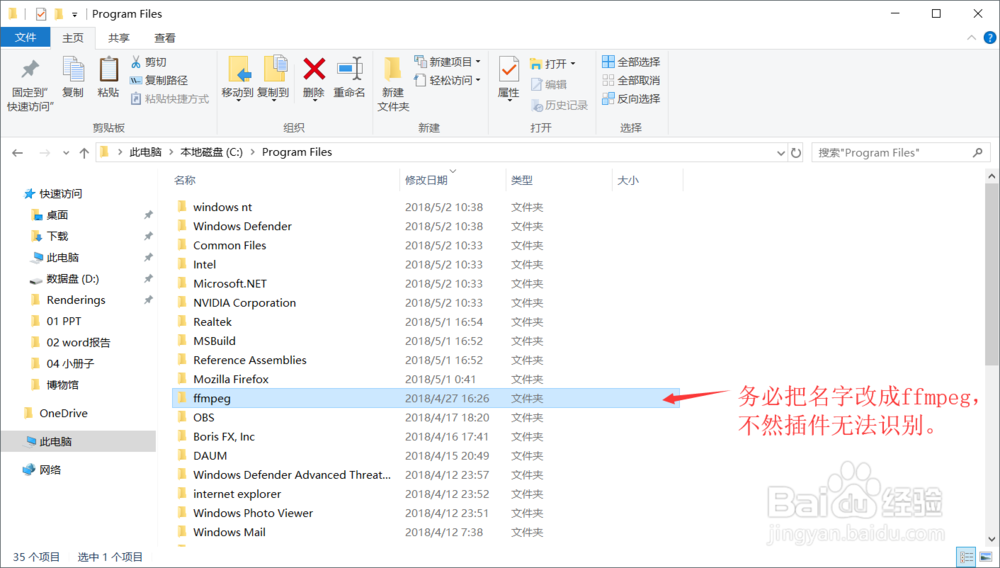Viewport: 1000px width, 568px height.
Task: Click 此电脑 in the address bar
Action: pos(145,152)
